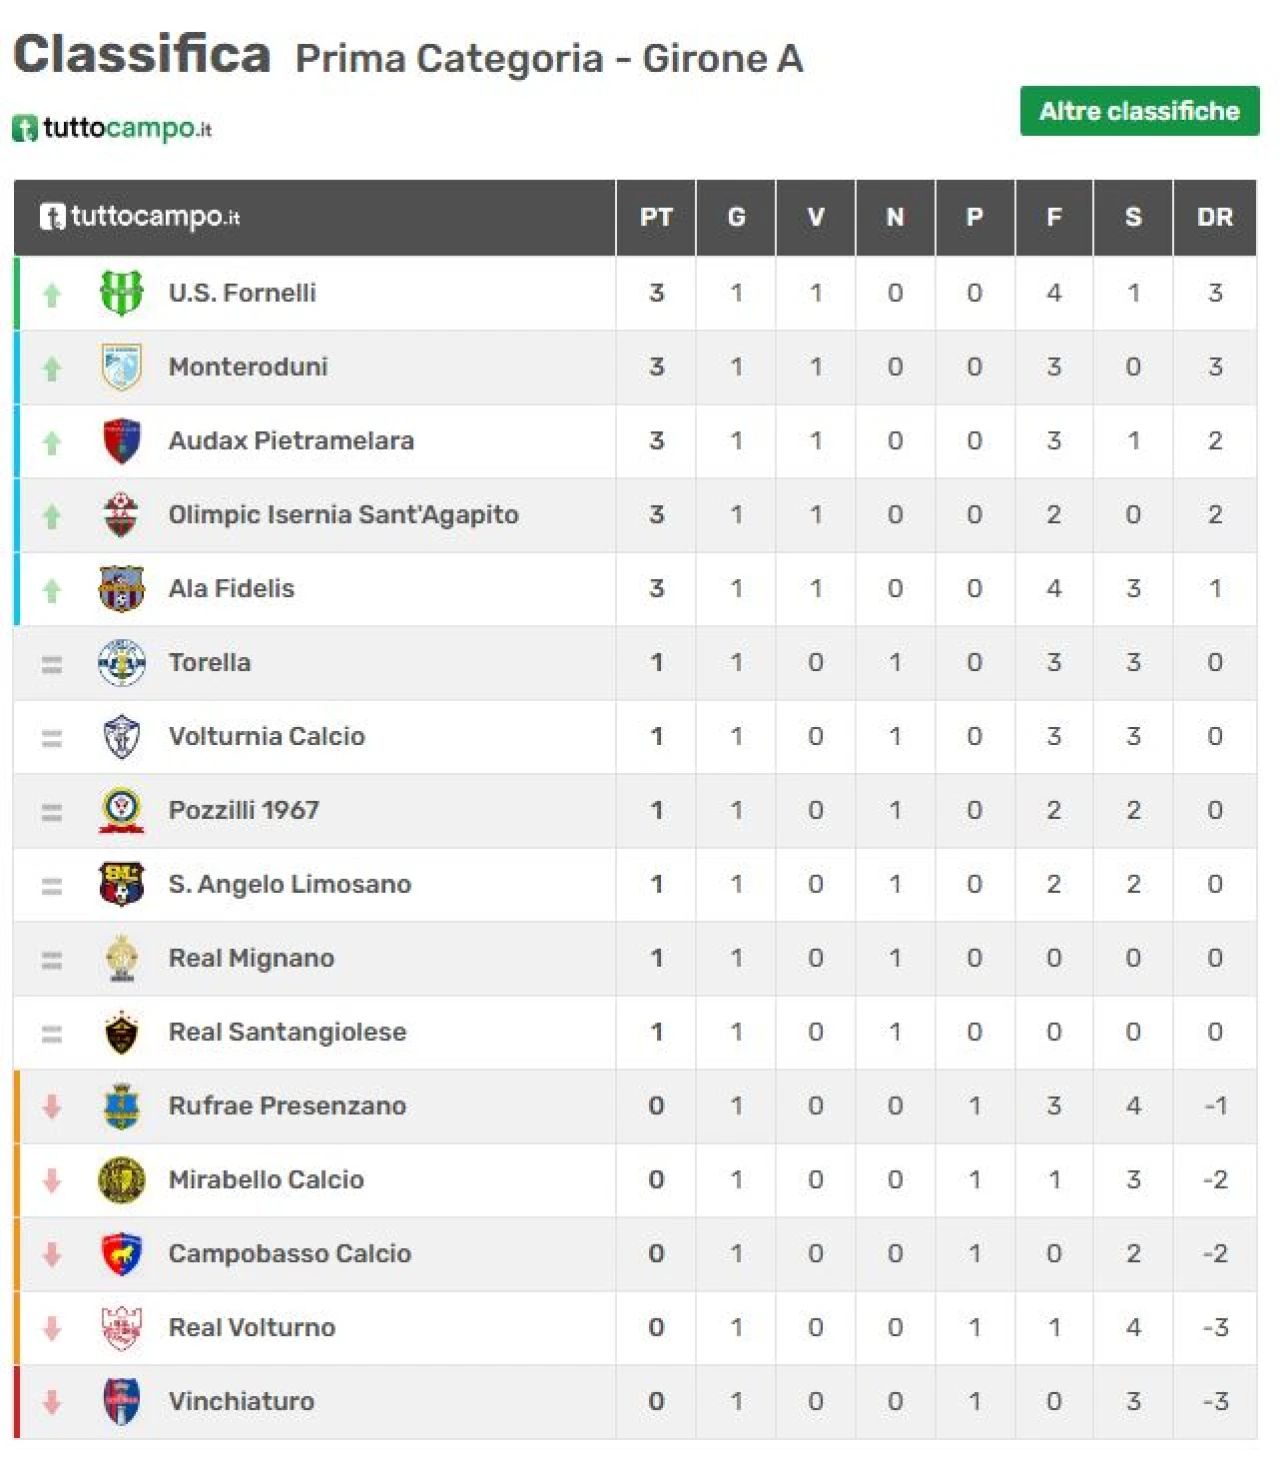Viewport: 1280px width, 1470px height.
Task: Select the Real Santangiolese team name
Action: pos(287,1032)
